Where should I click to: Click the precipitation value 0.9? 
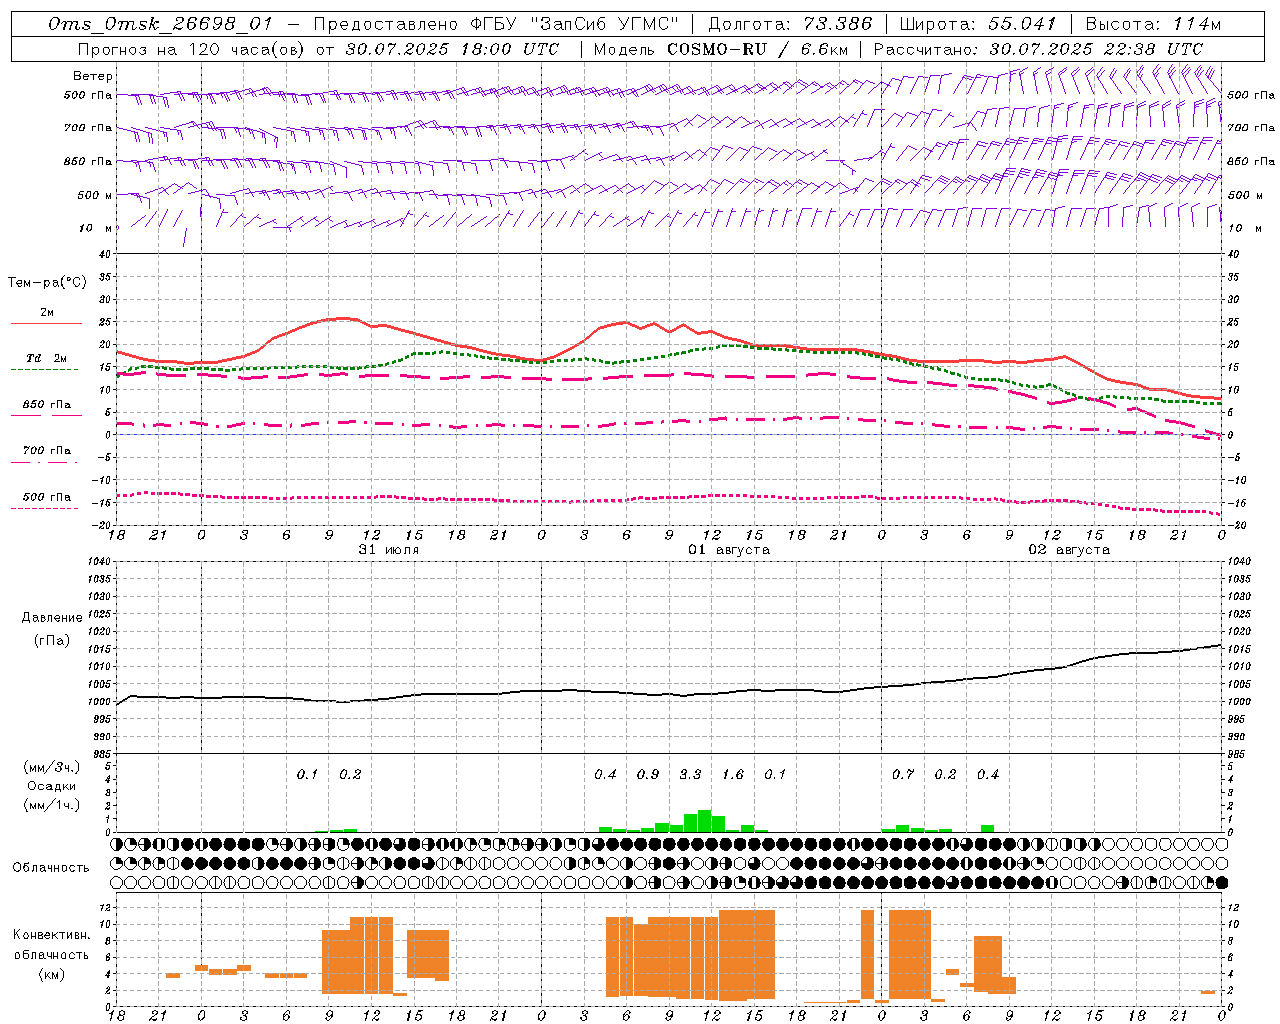pos(648,774)
